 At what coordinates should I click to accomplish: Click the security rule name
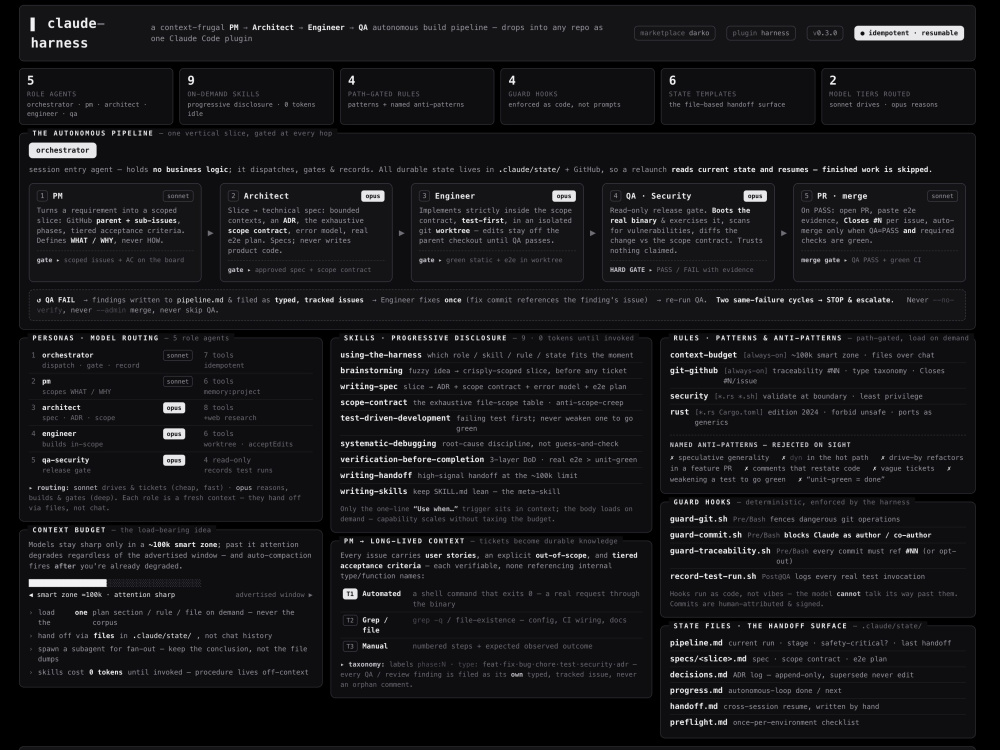tap(689, 396)
